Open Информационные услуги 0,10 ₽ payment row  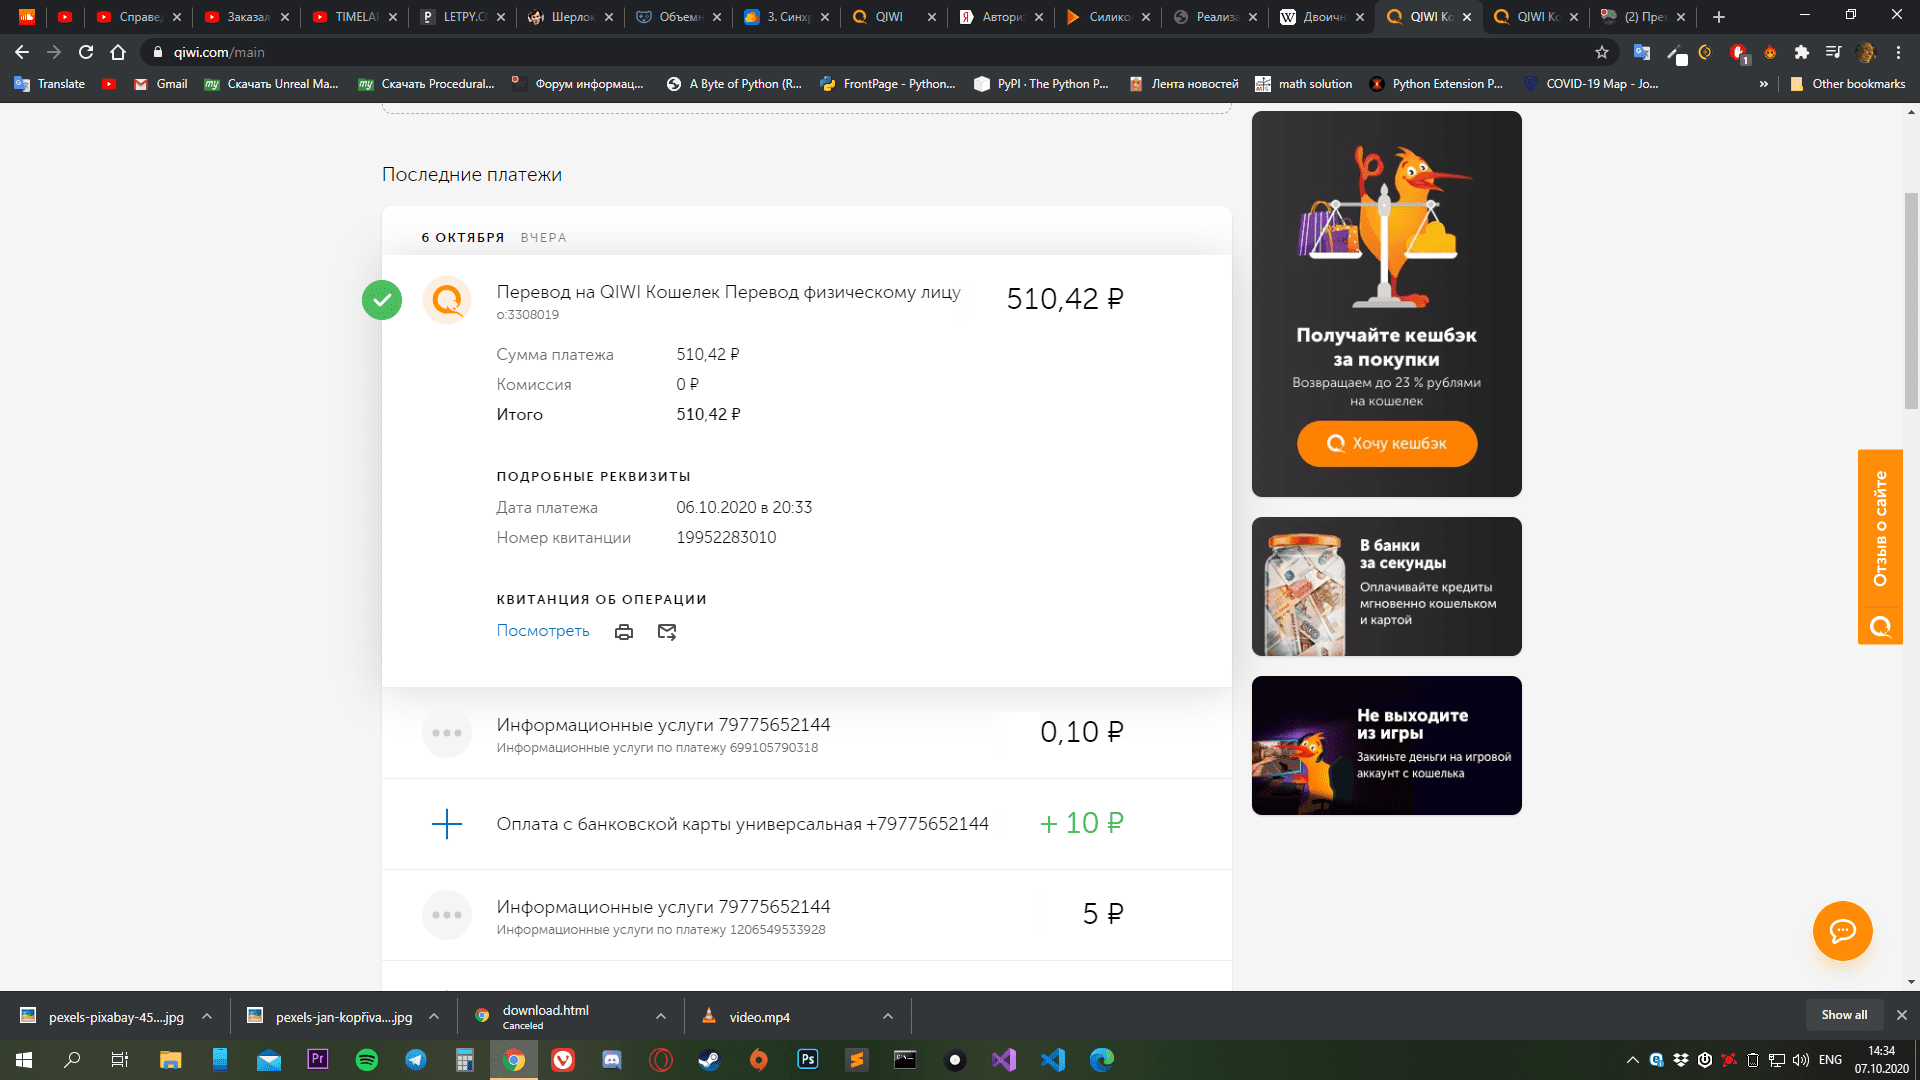(806, 733)
